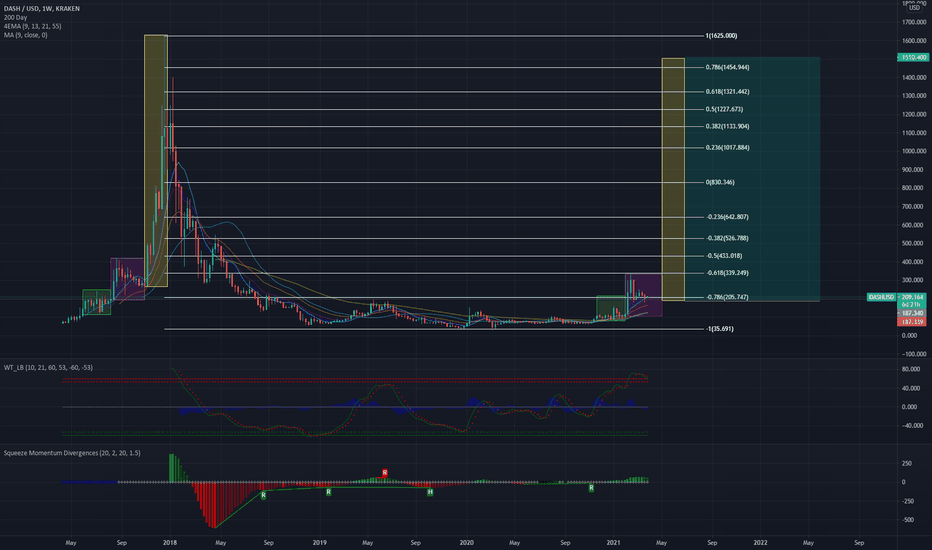
Task: Click the 2022 label on the time axis
Action: click(760, 542)
